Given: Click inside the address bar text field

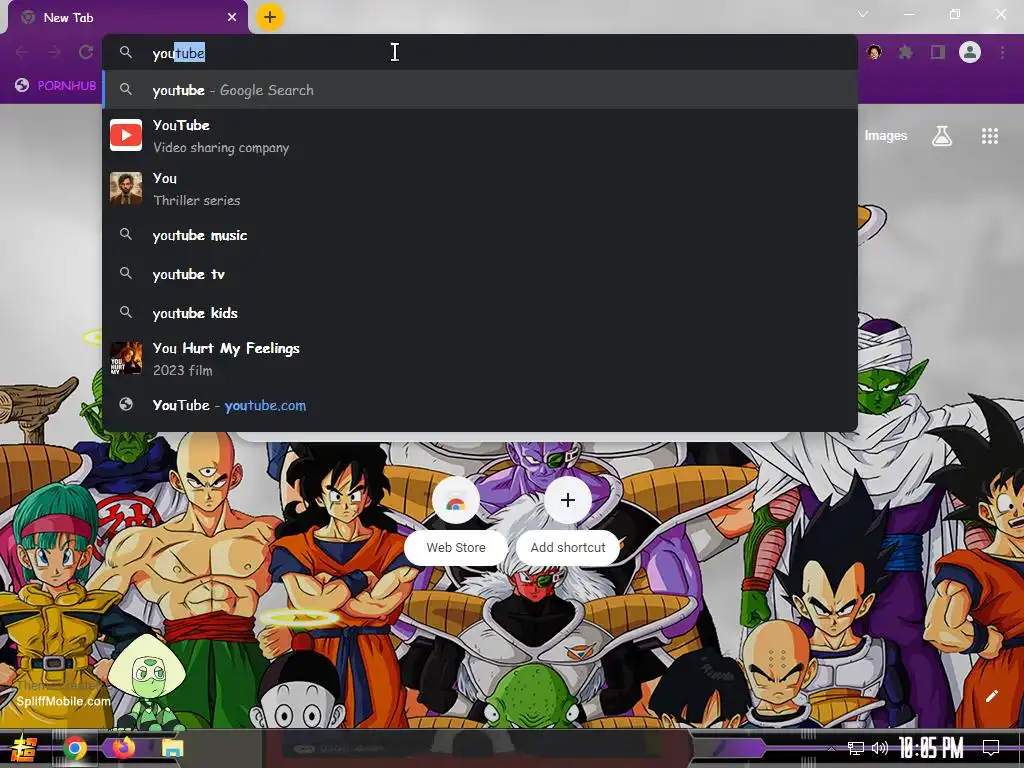Looking at the screenshot, I should click(480, 53).
